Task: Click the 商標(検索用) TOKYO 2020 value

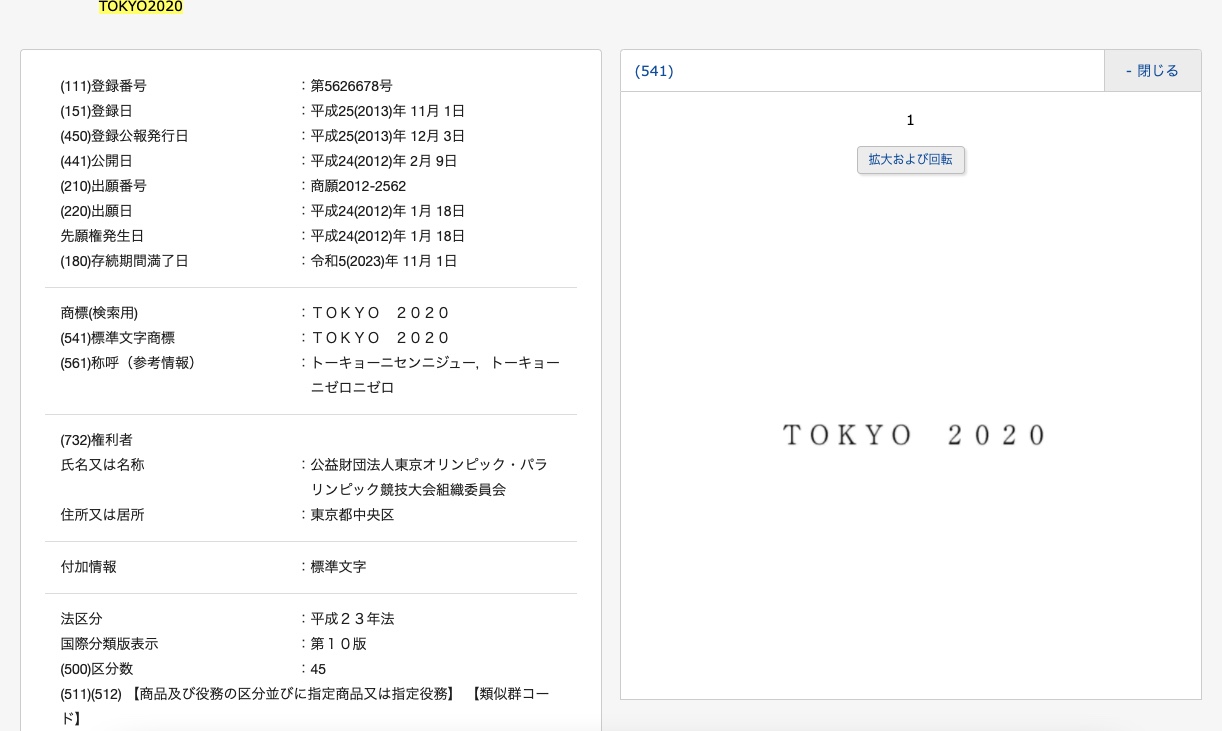Action: click(380, 313)
